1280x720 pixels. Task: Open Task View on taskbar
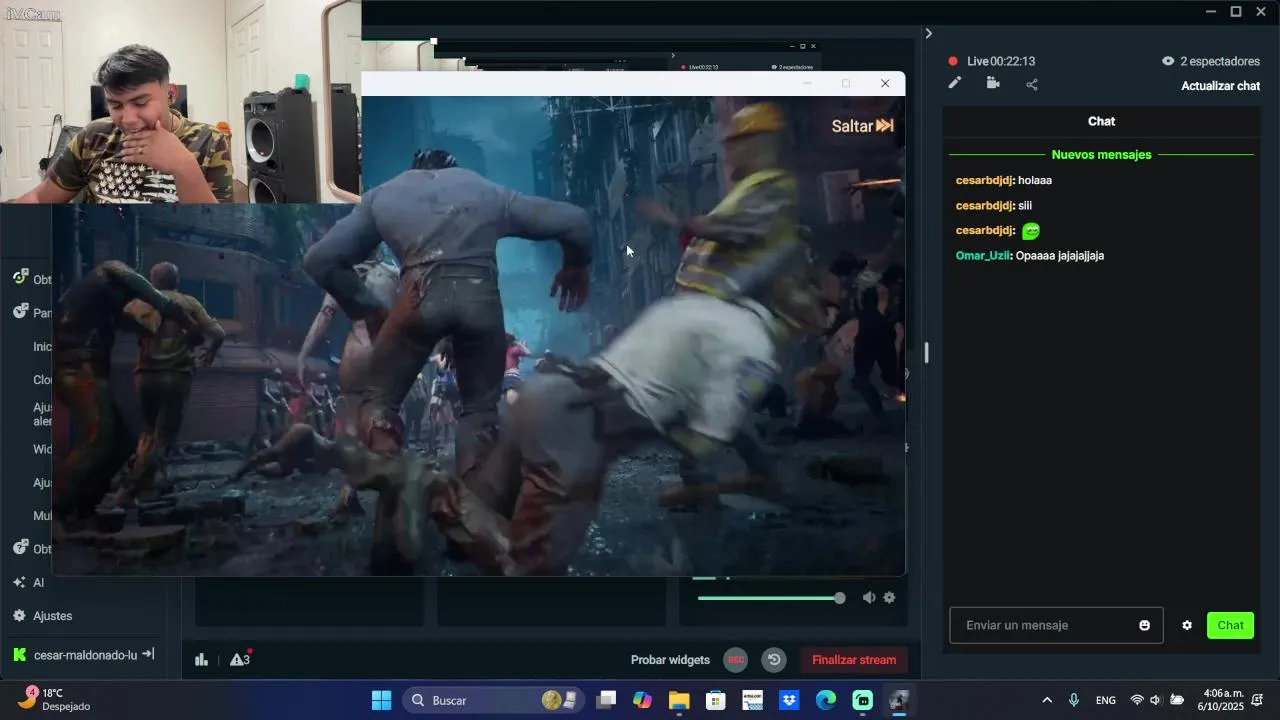pos(606,700)
